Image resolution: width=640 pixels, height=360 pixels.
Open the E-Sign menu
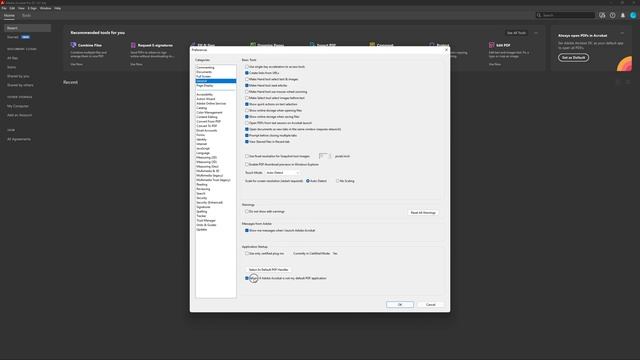point(32,8)
